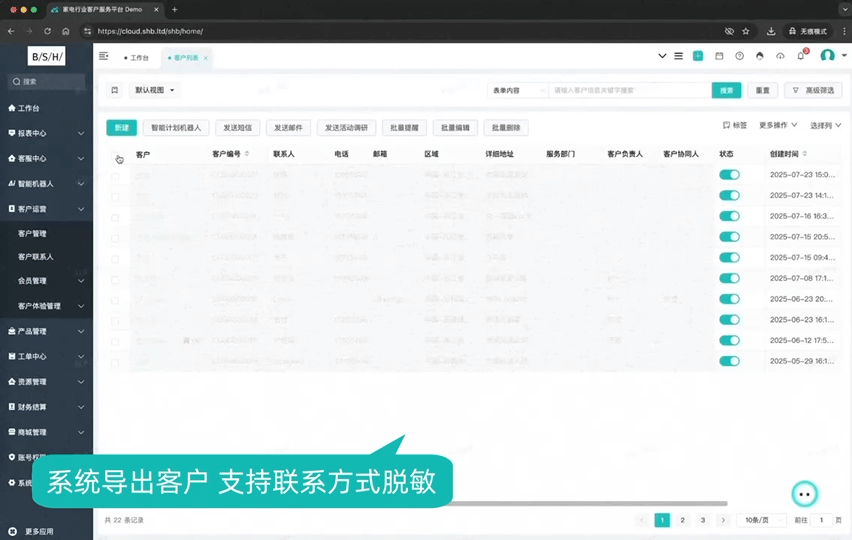
Task: Open the help question mark icon
Action: (x=740, y=56)
